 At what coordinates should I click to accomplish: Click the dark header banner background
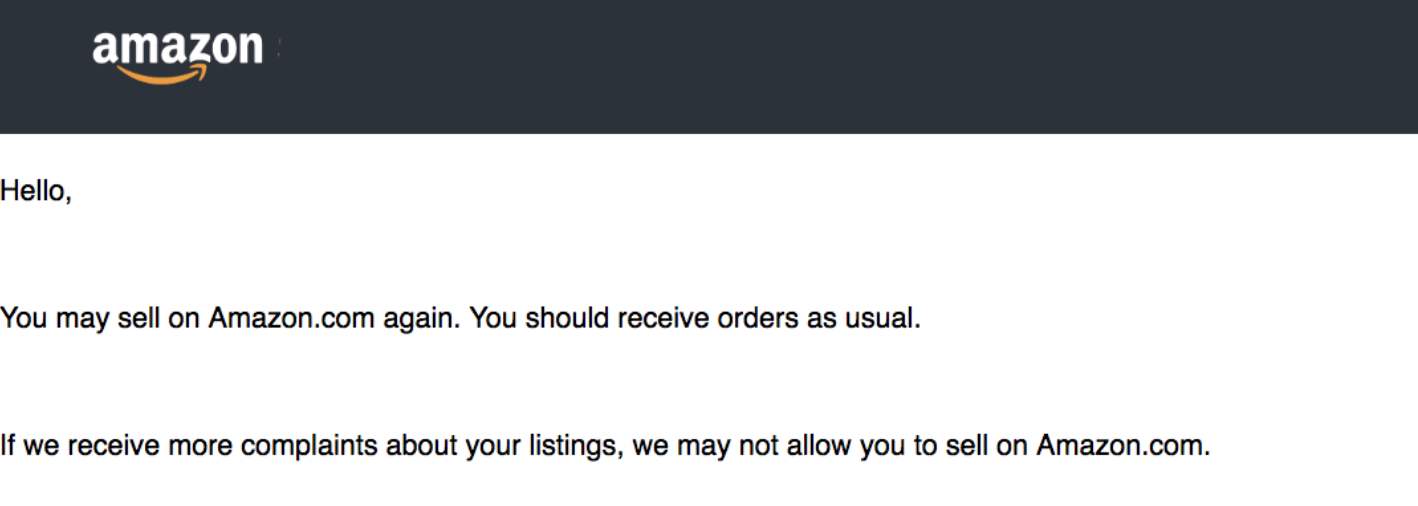coord(800,66)
